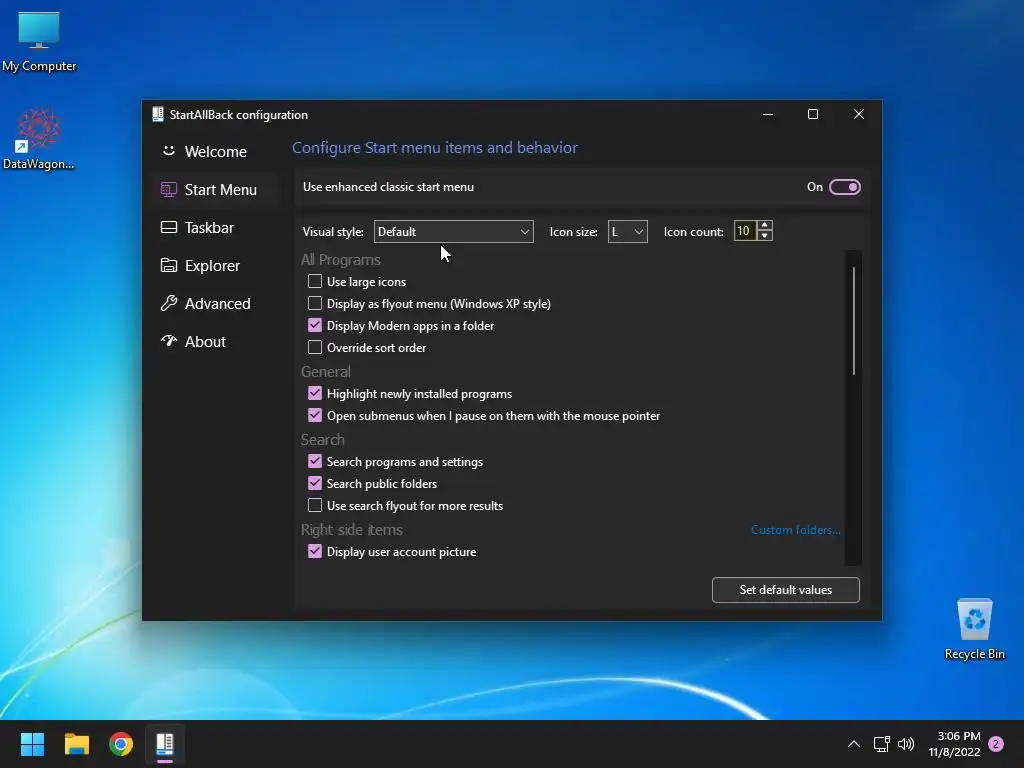Viewport: 1024px width, 768px height.
Task: Decrease Icon count with down arrow
Action: (x=765, y=236)
